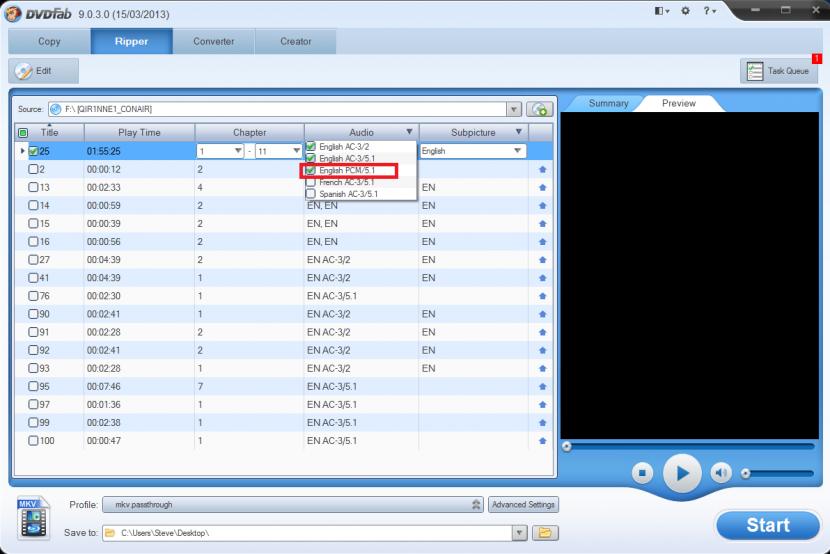Mute the preview speaker icon
Screen dimensions: 830x554
(720, 473)
